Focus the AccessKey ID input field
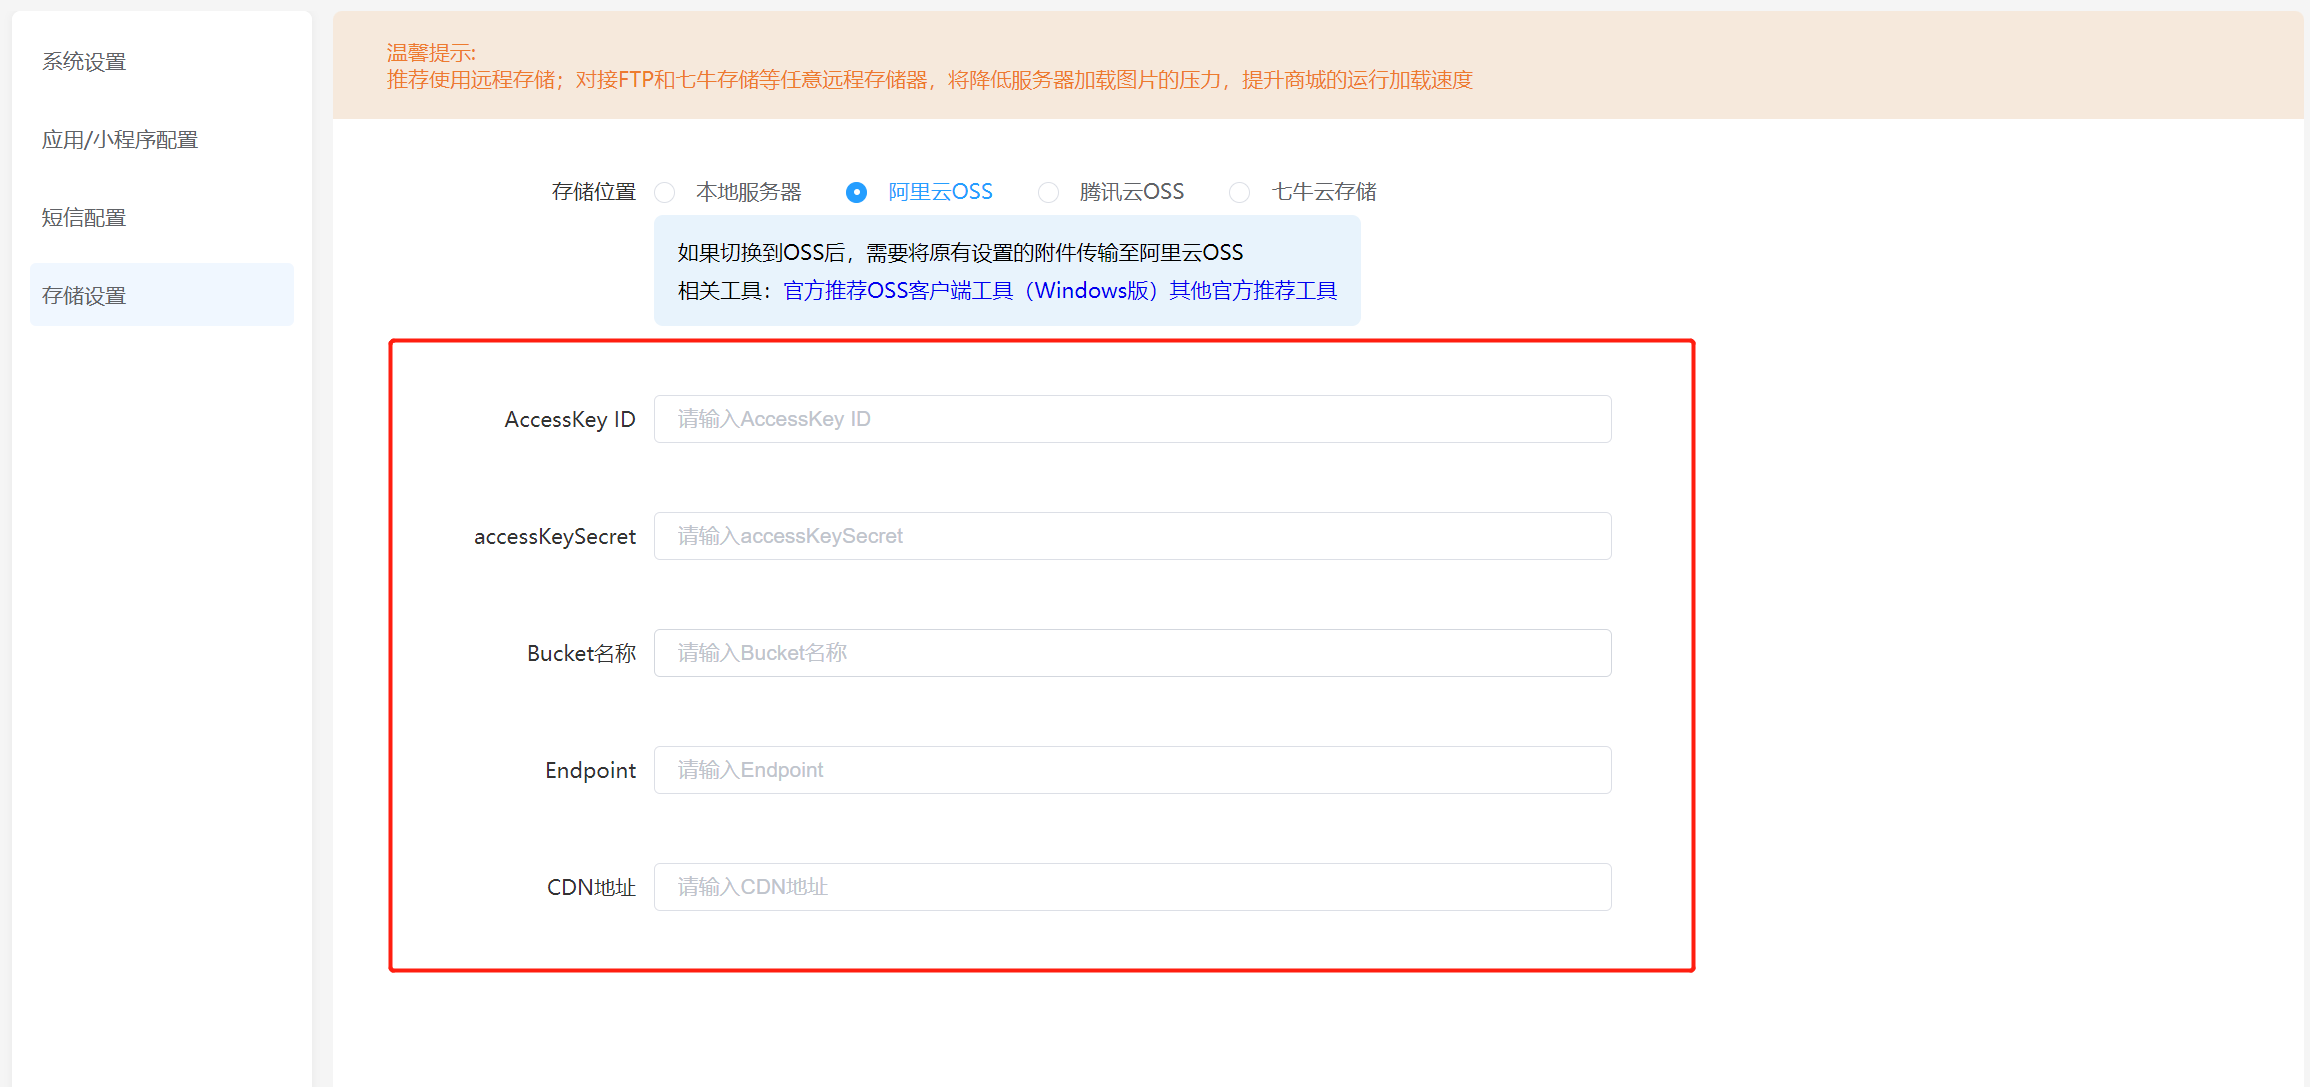 tap(1132, 419)
